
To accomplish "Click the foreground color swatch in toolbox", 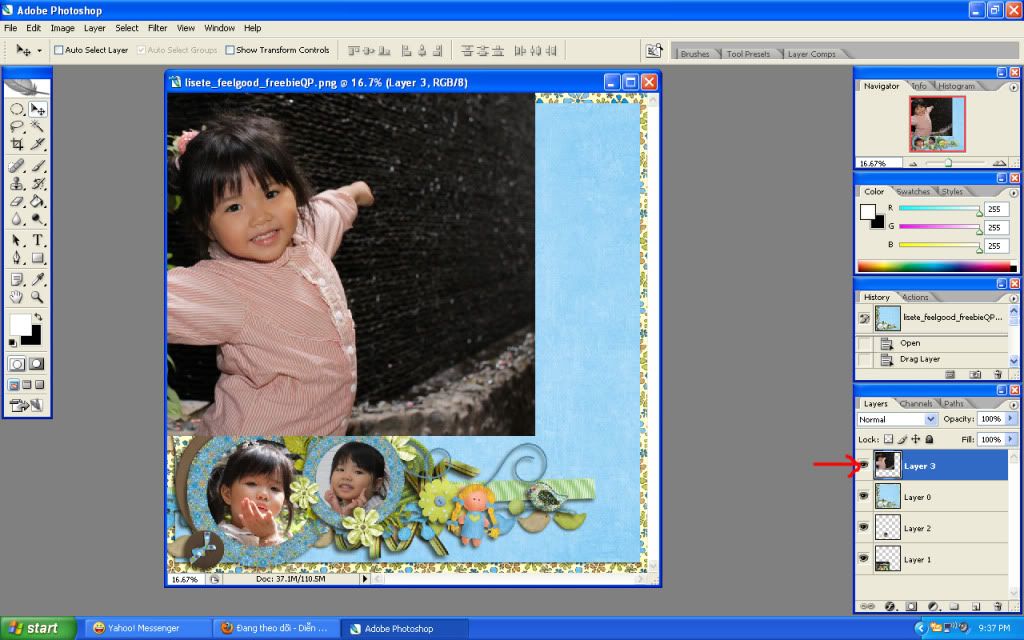I will point(19,324).
